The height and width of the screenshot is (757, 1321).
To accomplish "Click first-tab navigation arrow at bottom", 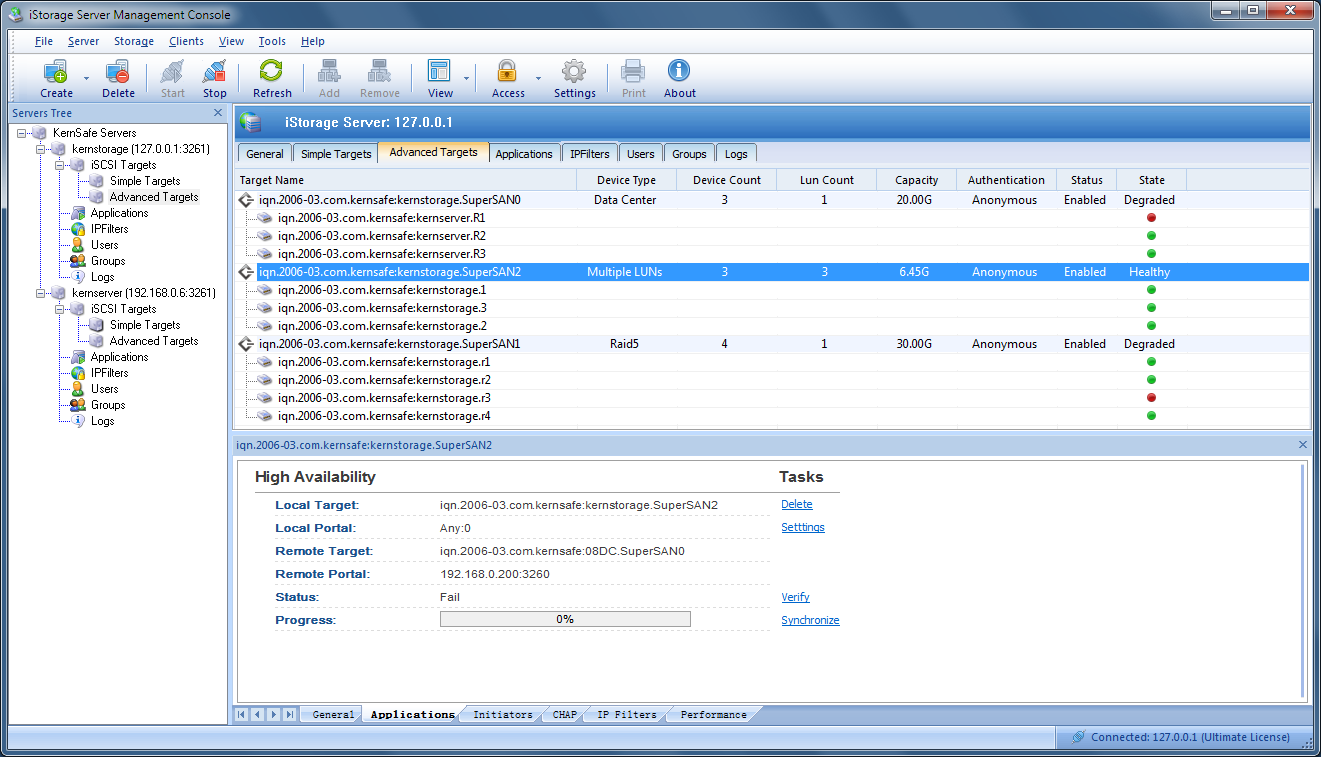I will coord(241,714).
